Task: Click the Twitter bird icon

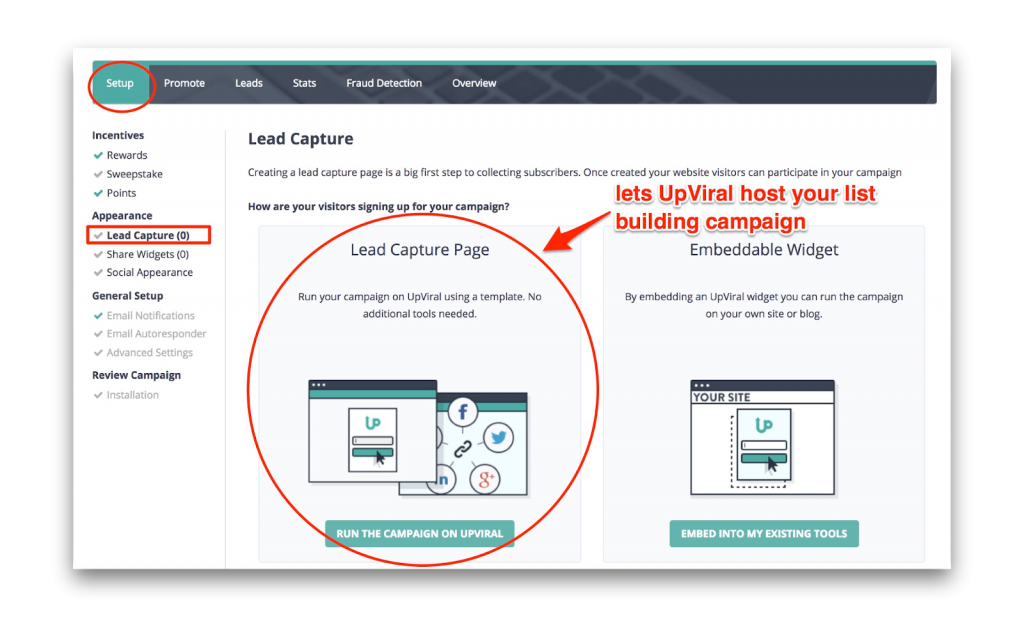Action: tap(498, 438)
